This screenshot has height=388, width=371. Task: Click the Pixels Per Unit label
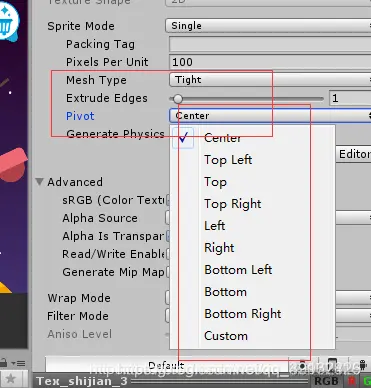[107, 62]
